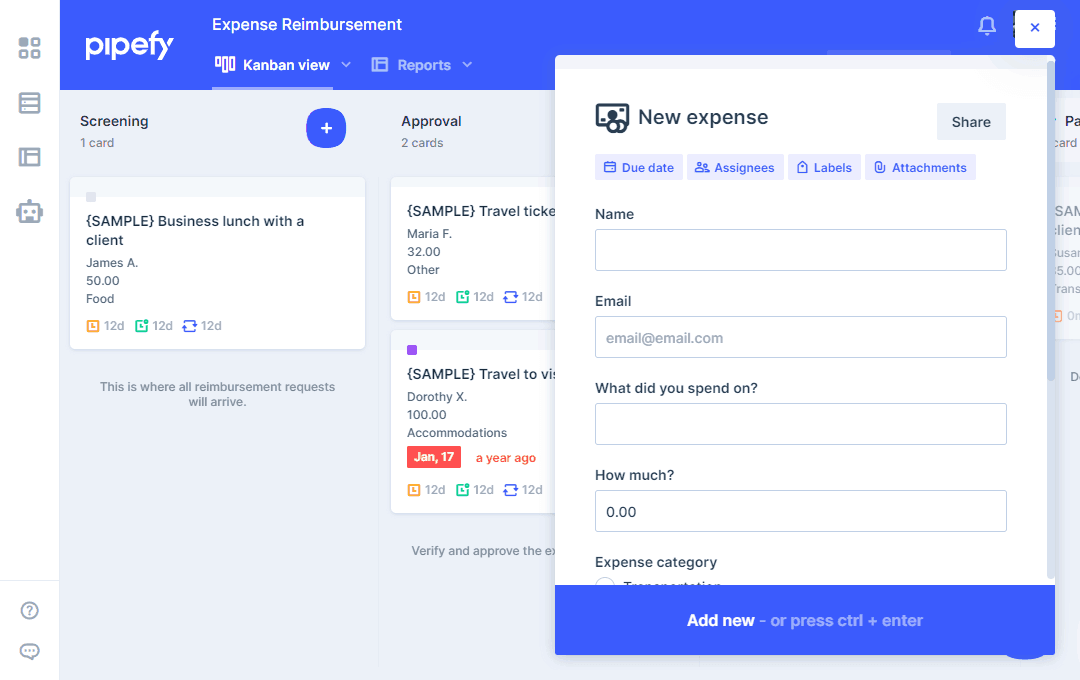Set a Due date for the expense

click(x=638, y=168)
